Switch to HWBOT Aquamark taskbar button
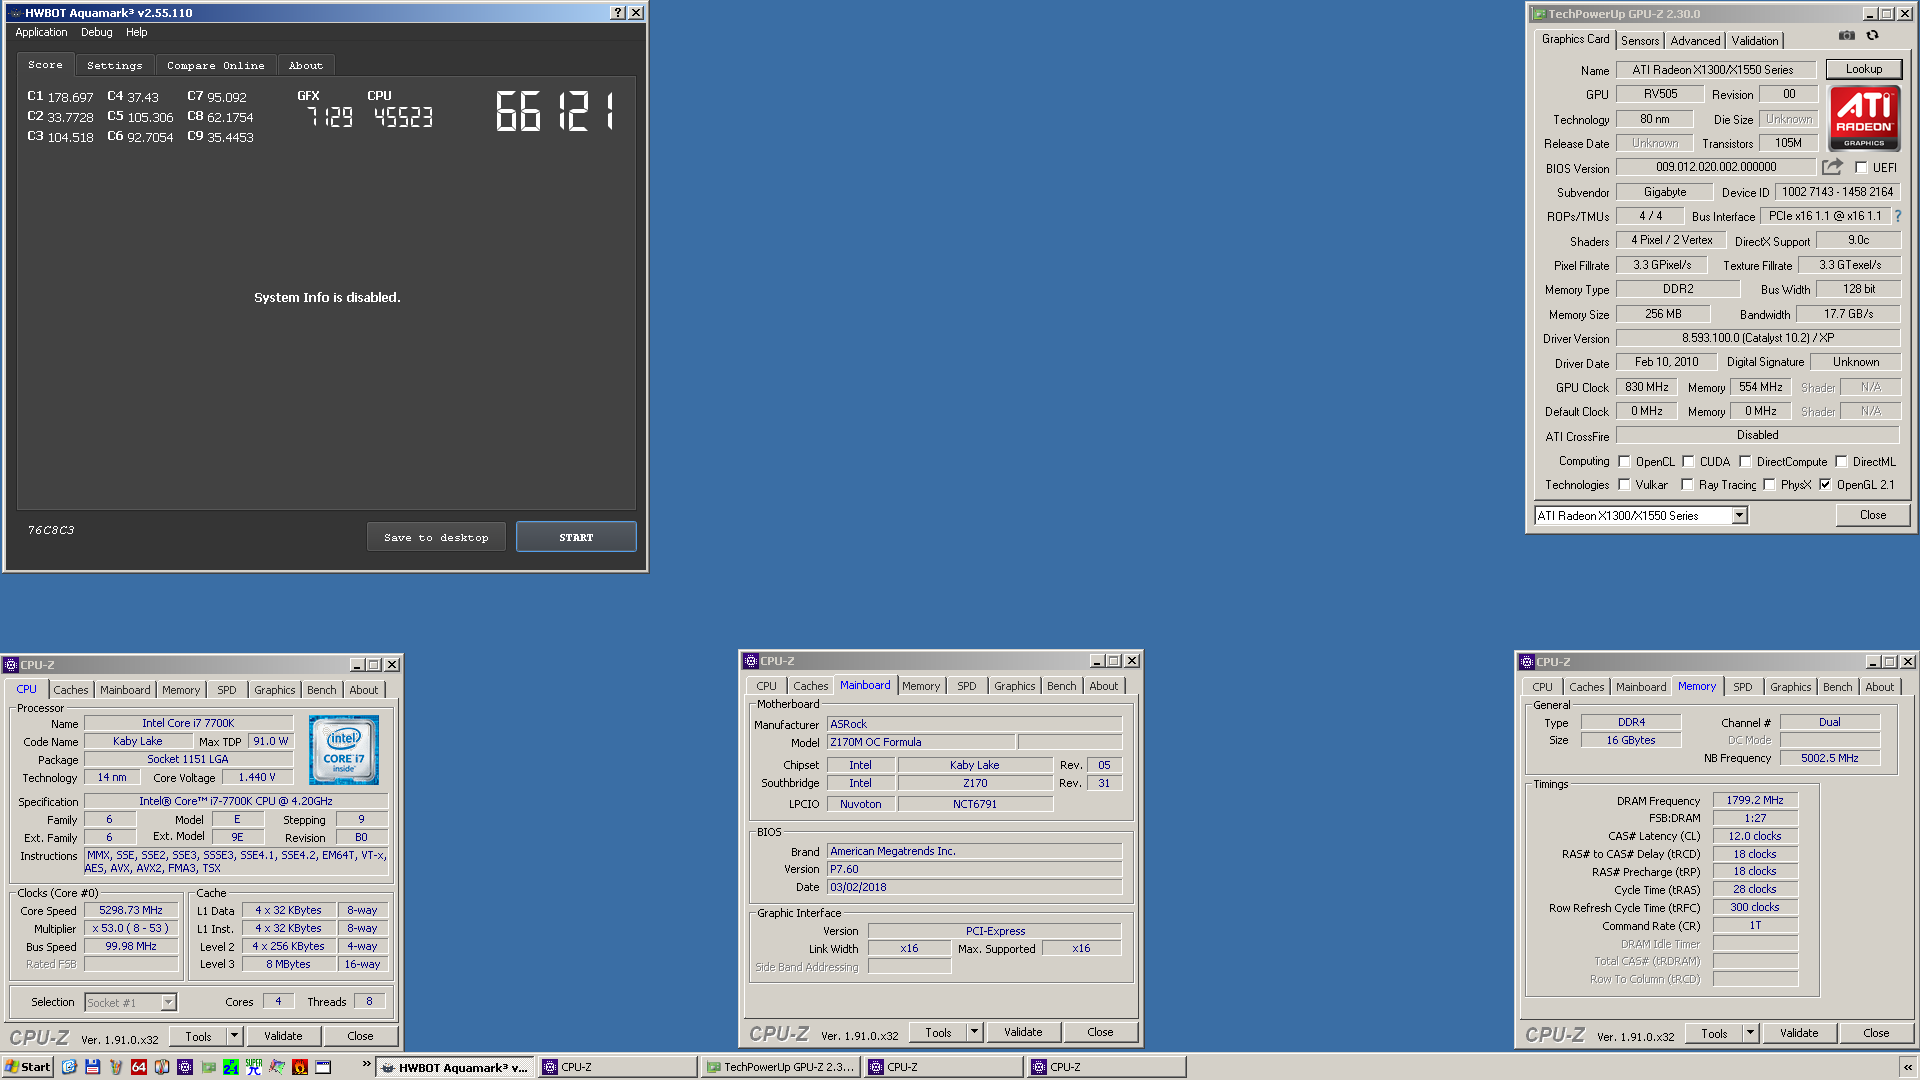Image resolution: width=1920 pixels, height=1080 pixels. 456,1067
